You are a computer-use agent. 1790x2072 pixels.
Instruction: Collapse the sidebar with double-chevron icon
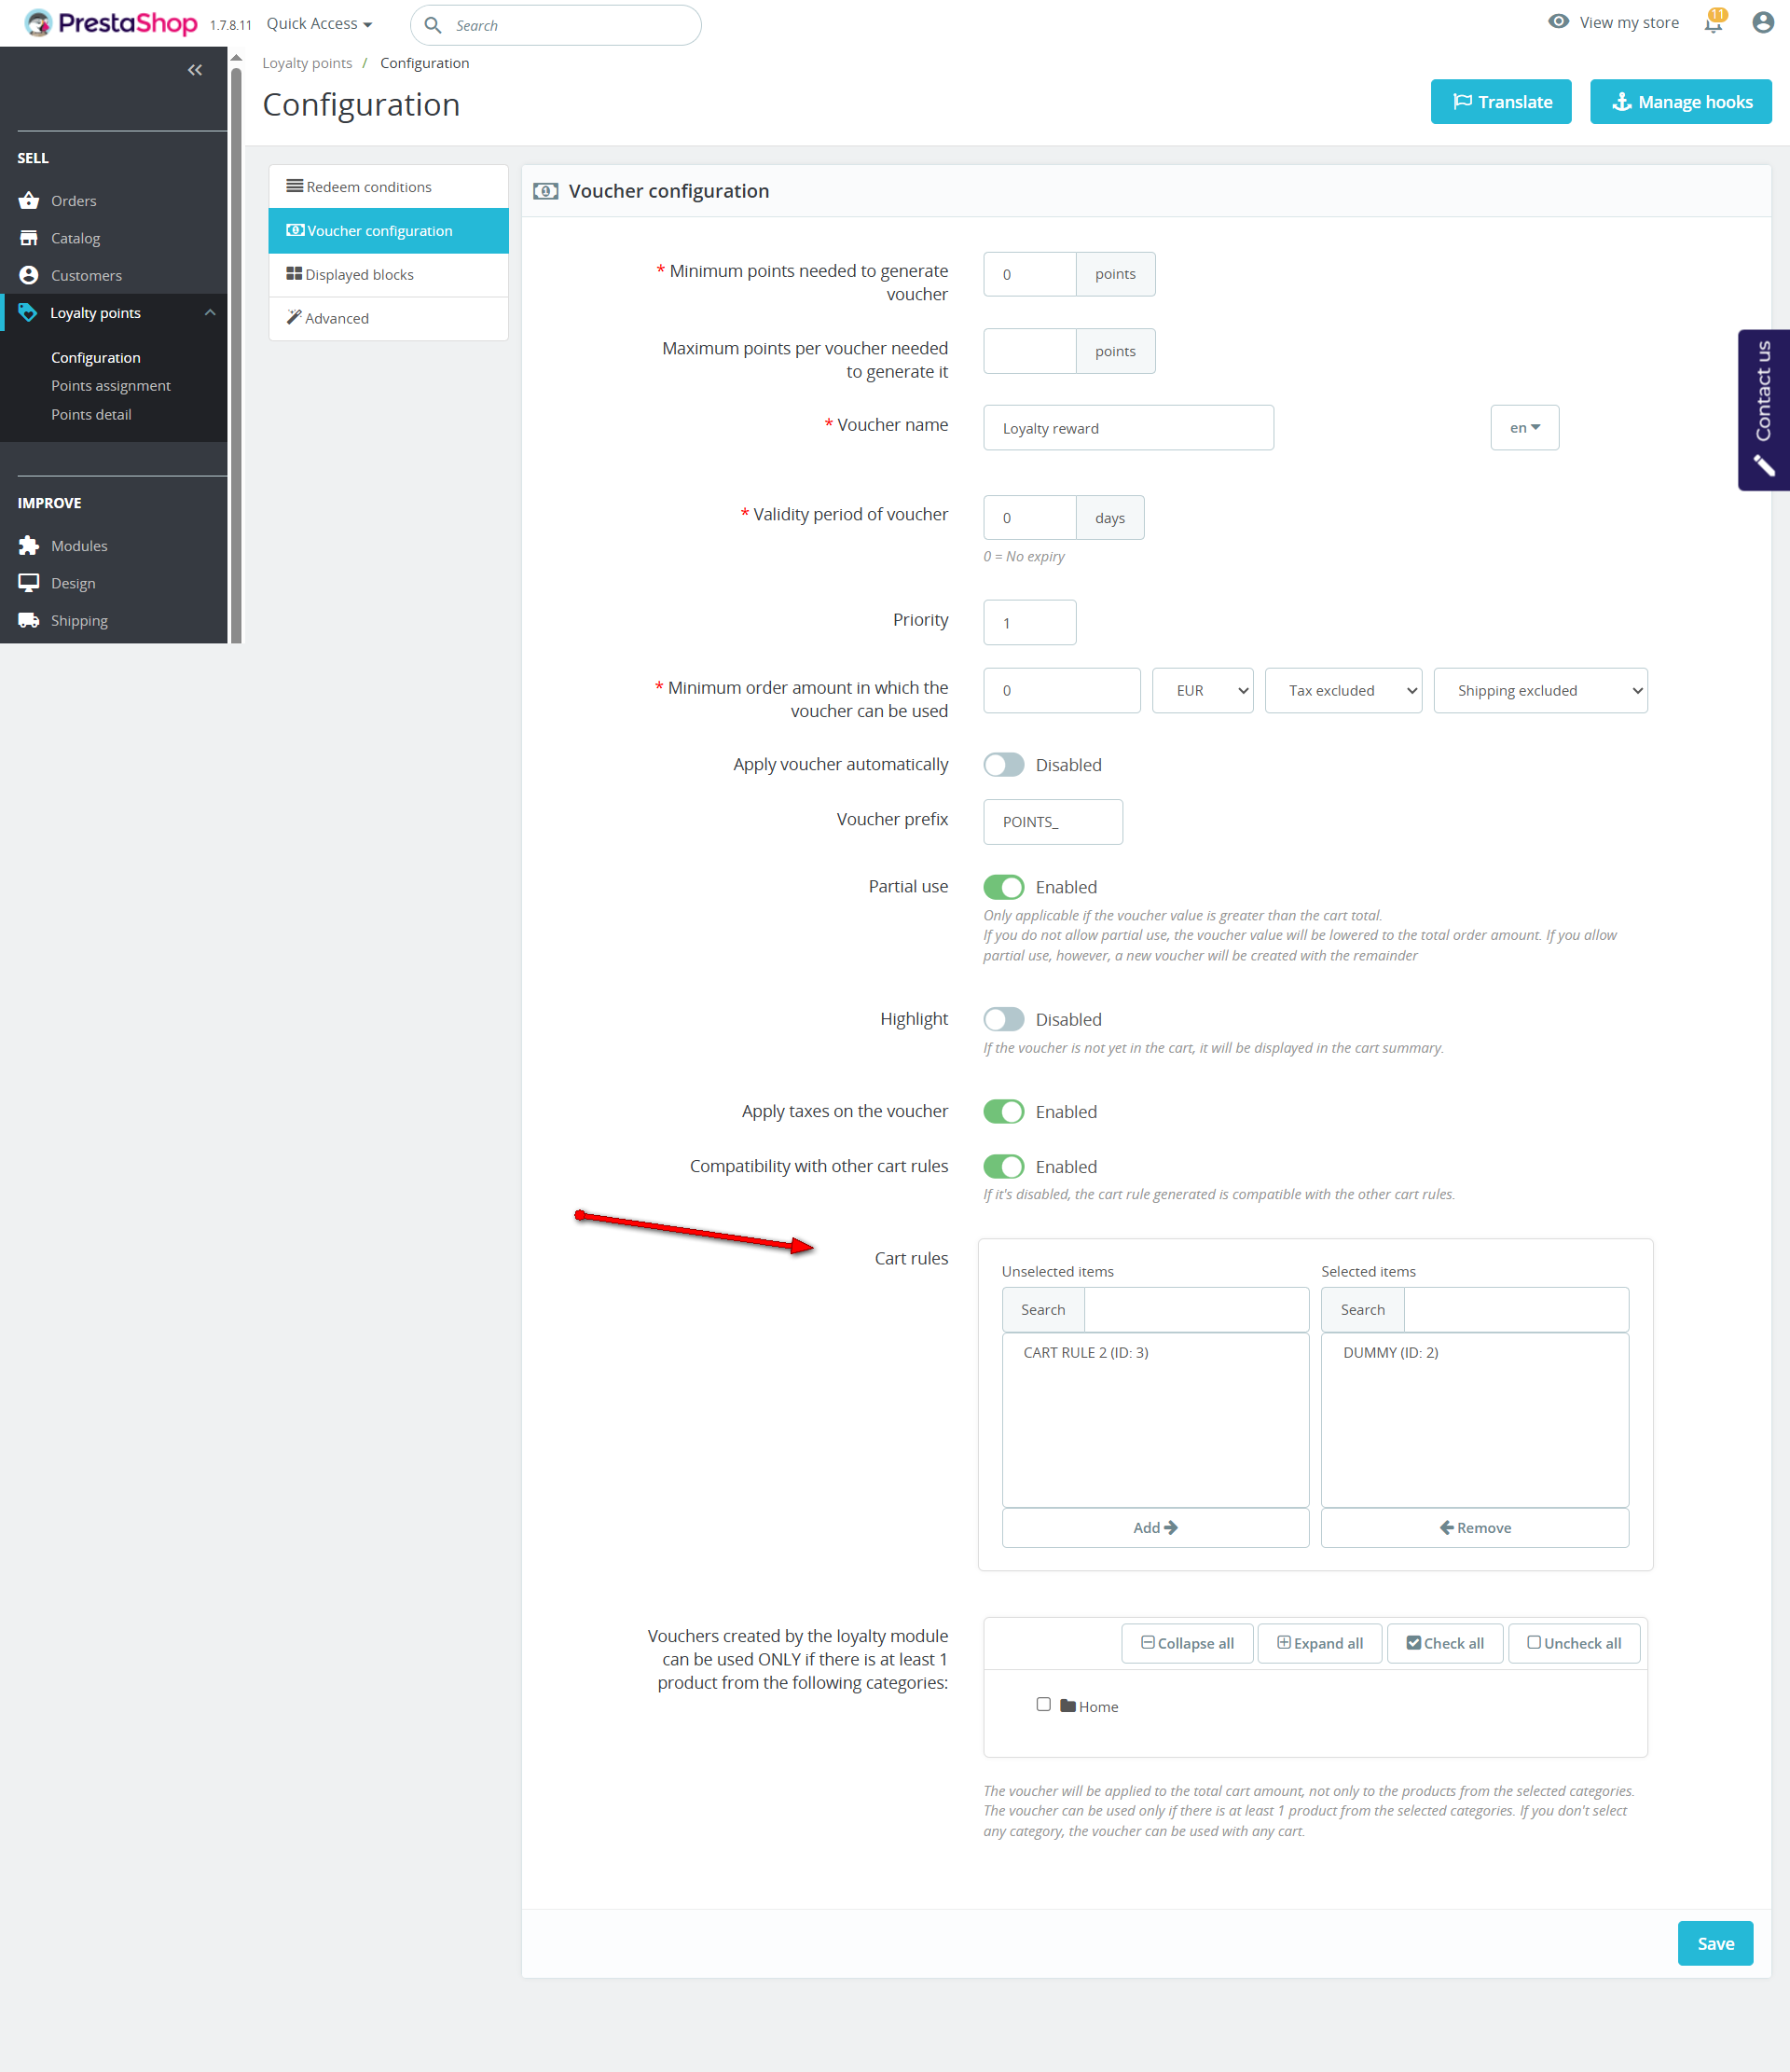tap(195, 70)
